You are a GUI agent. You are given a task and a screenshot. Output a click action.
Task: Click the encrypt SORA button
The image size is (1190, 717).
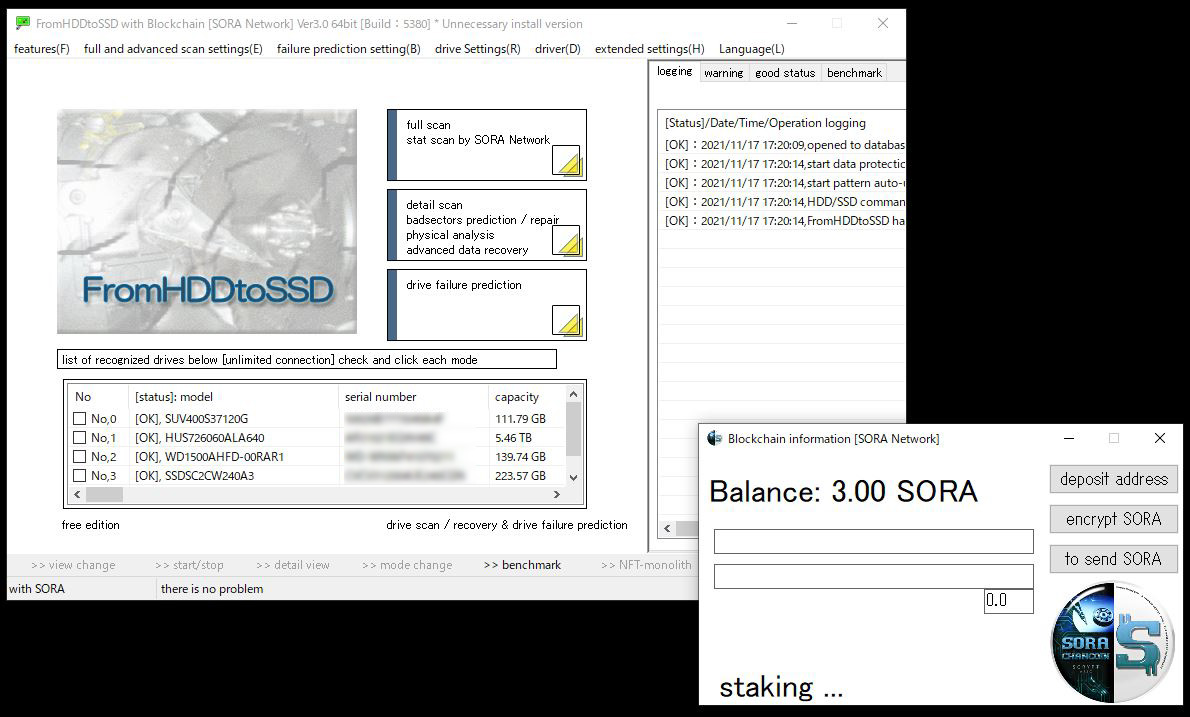(x=1113, y=519)
